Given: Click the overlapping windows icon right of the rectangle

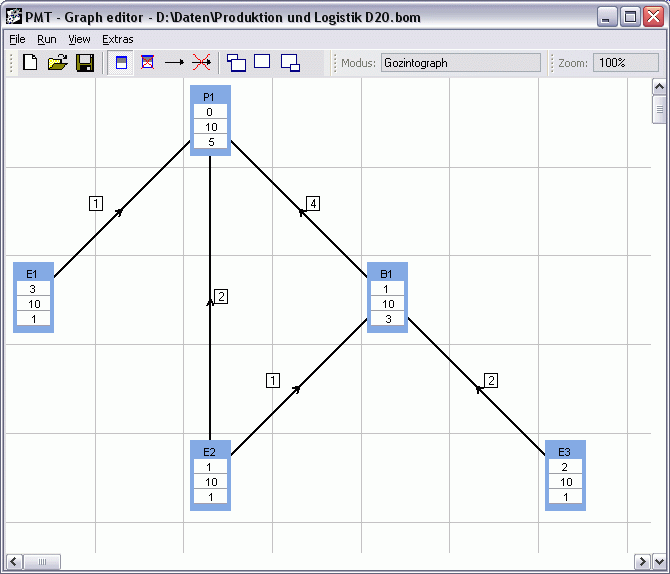Looking at the screenshot, I should (x=291, y=63).
